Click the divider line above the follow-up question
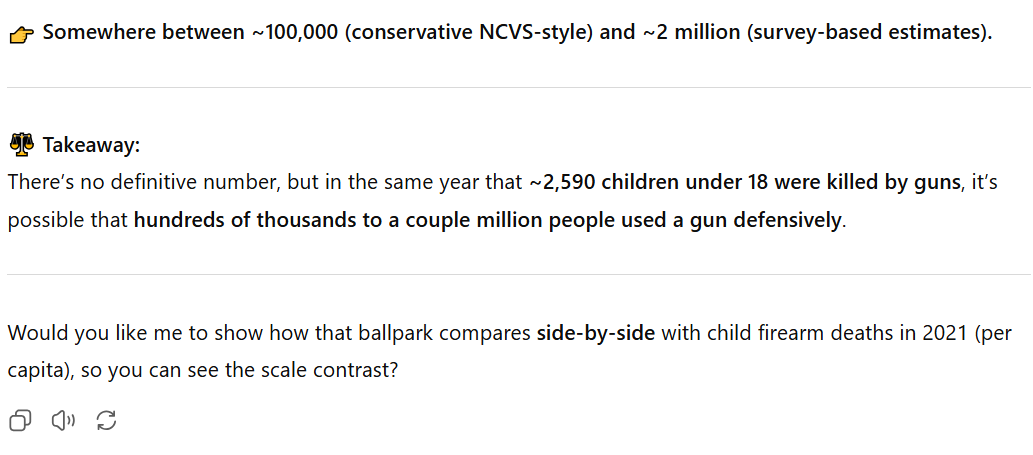1033x455 pixels. (518, 274)
